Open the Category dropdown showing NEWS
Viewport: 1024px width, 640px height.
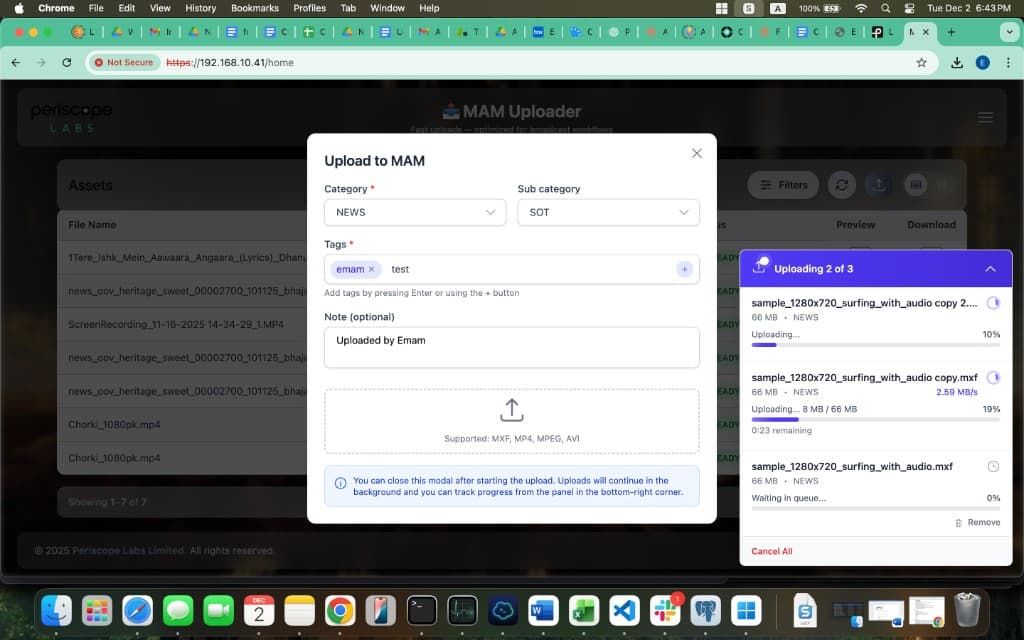click(x=414, y=213)
